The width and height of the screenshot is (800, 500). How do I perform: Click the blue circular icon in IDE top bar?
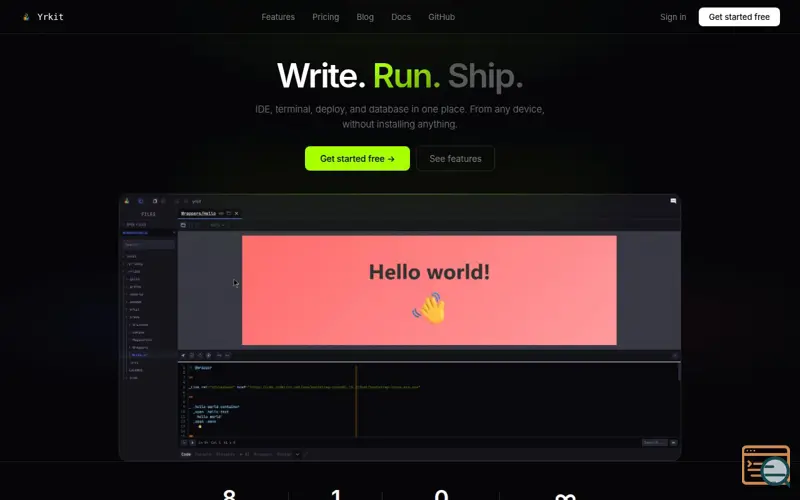[141, 201]
